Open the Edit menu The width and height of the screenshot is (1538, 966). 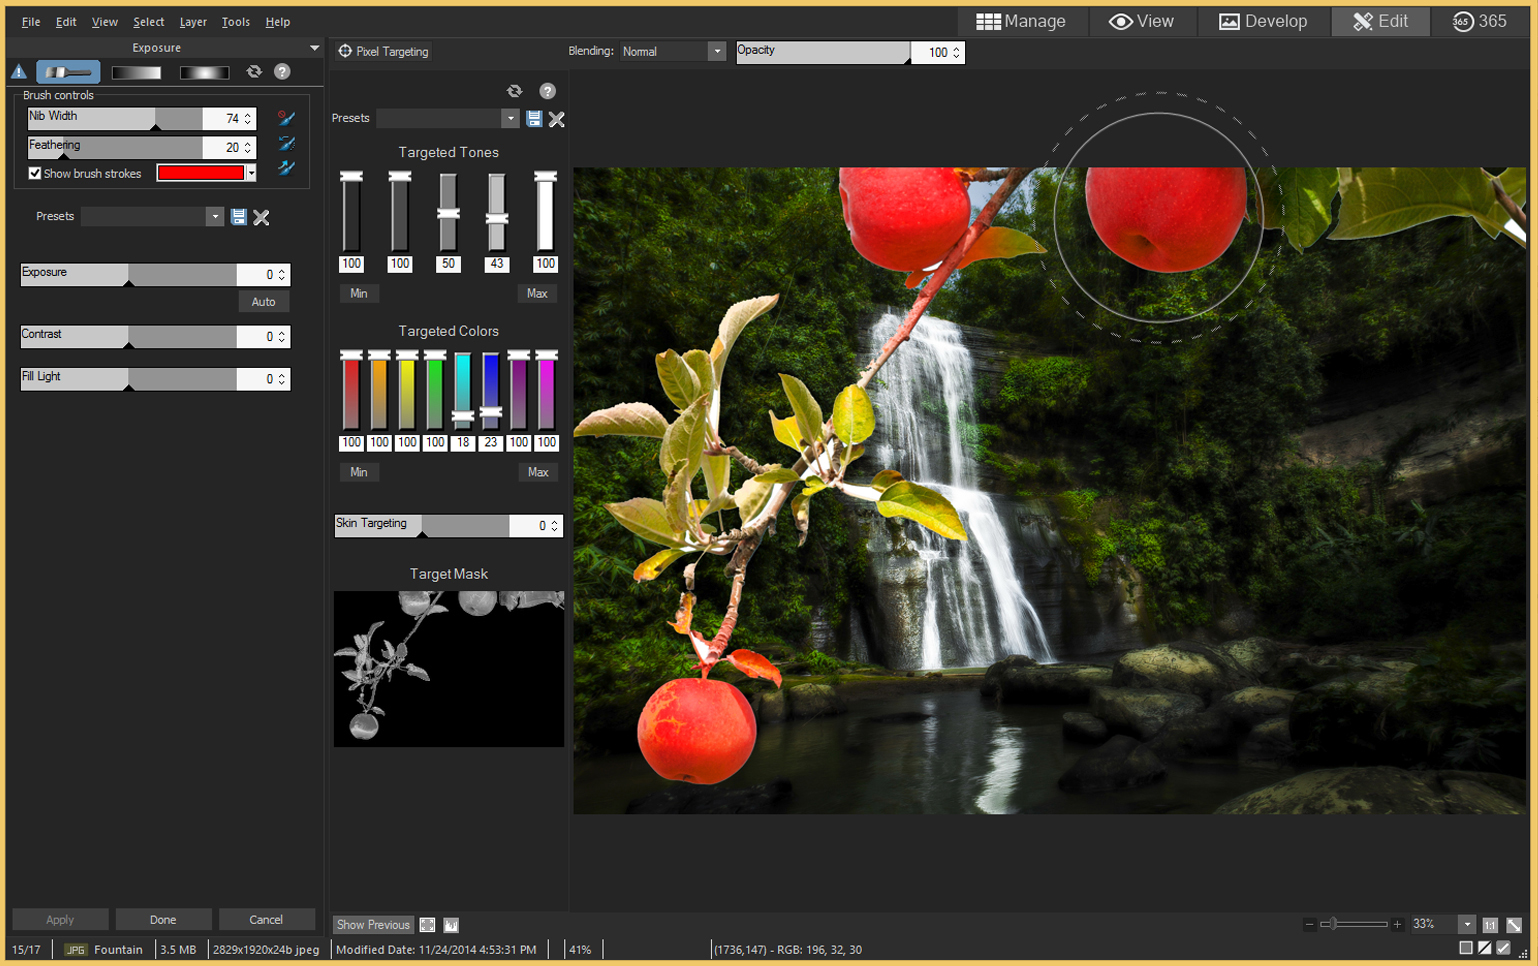pos(66,21)
